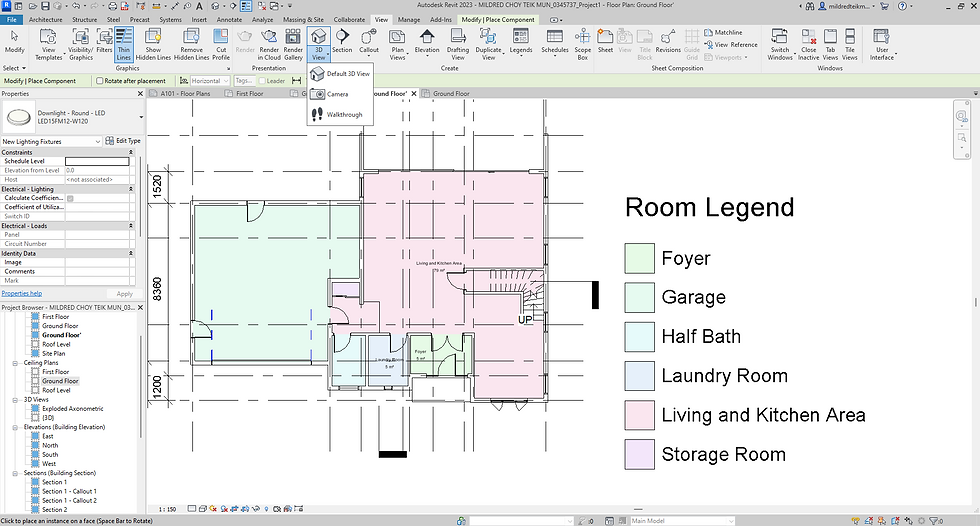This screenshot has width=980, height=526.
Task: Click Remove Hidden Lines tool
Action: tap(191, 44)
